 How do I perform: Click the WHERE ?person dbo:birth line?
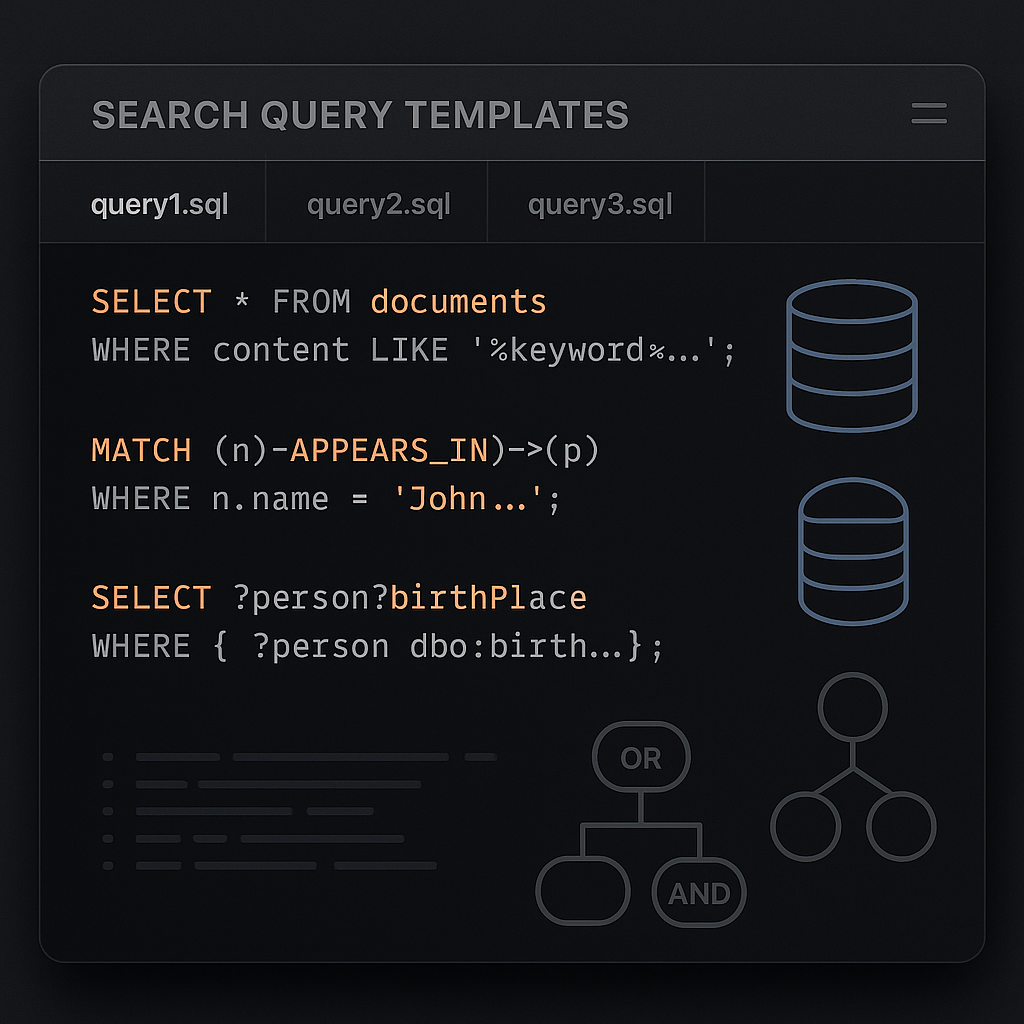click(377, 647)
